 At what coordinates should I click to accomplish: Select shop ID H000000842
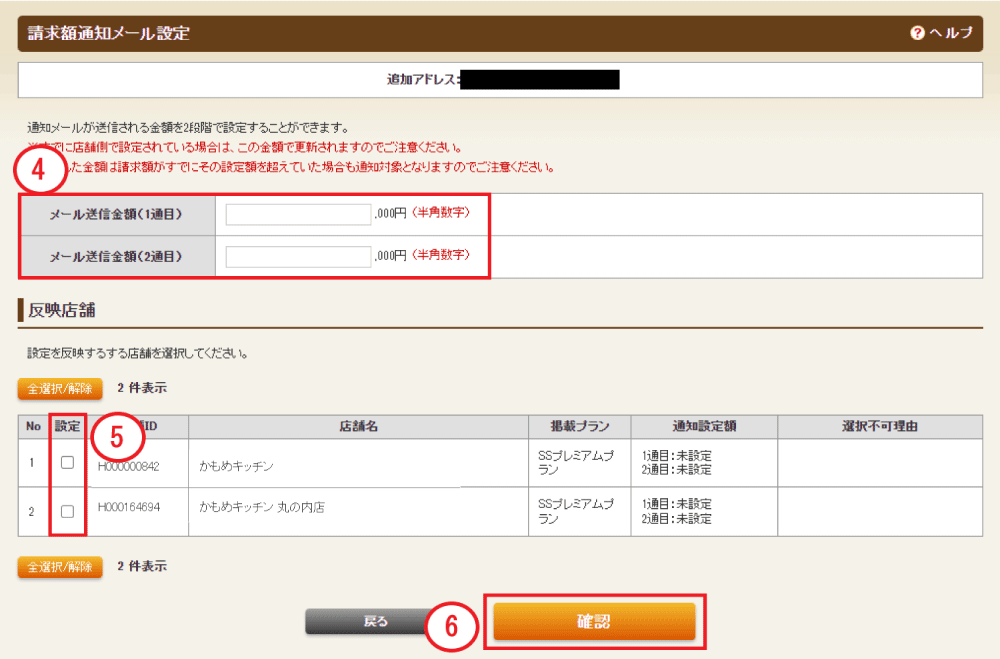[128, 466]
